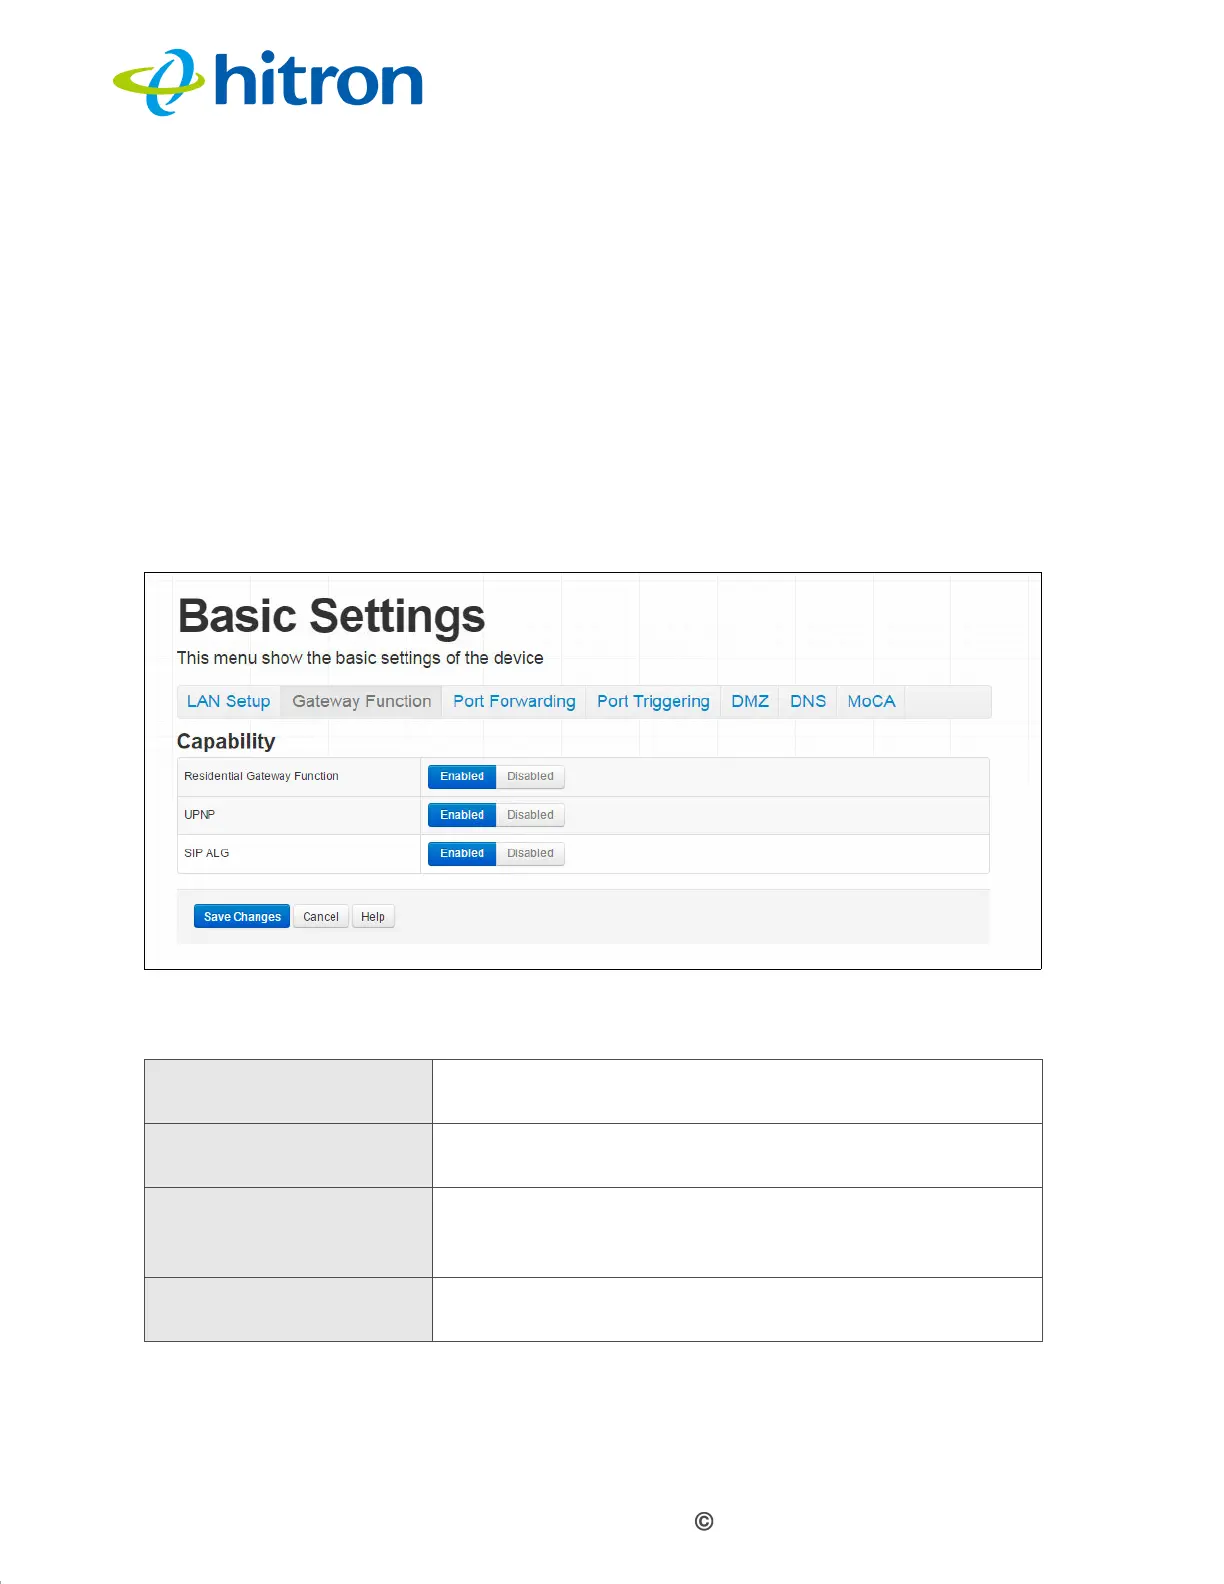The height and width of the screenshot is (1584, 1224).
Task: Open the LAN Setup tab
Action: tap(229, 701)
